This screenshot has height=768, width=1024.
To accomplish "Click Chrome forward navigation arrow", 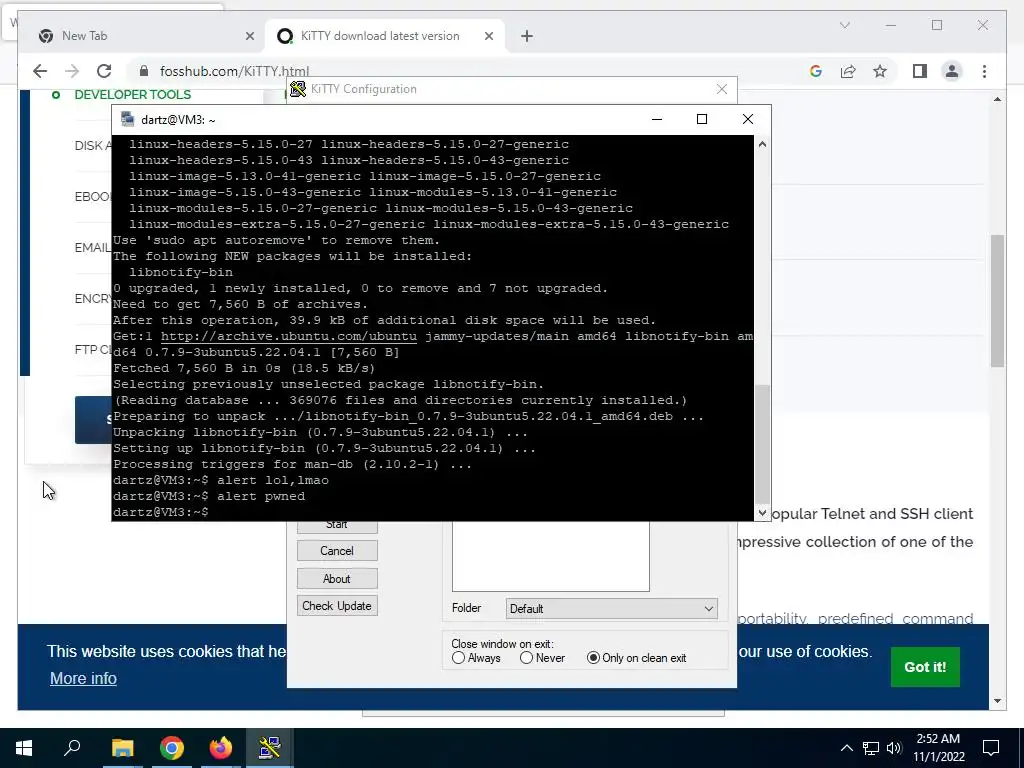I will tap(72, 71).
